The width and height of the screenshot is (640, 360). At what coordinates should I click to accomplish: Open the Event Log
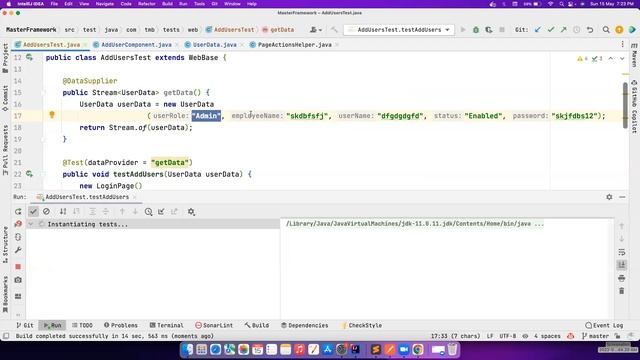(x=604, y=325)
